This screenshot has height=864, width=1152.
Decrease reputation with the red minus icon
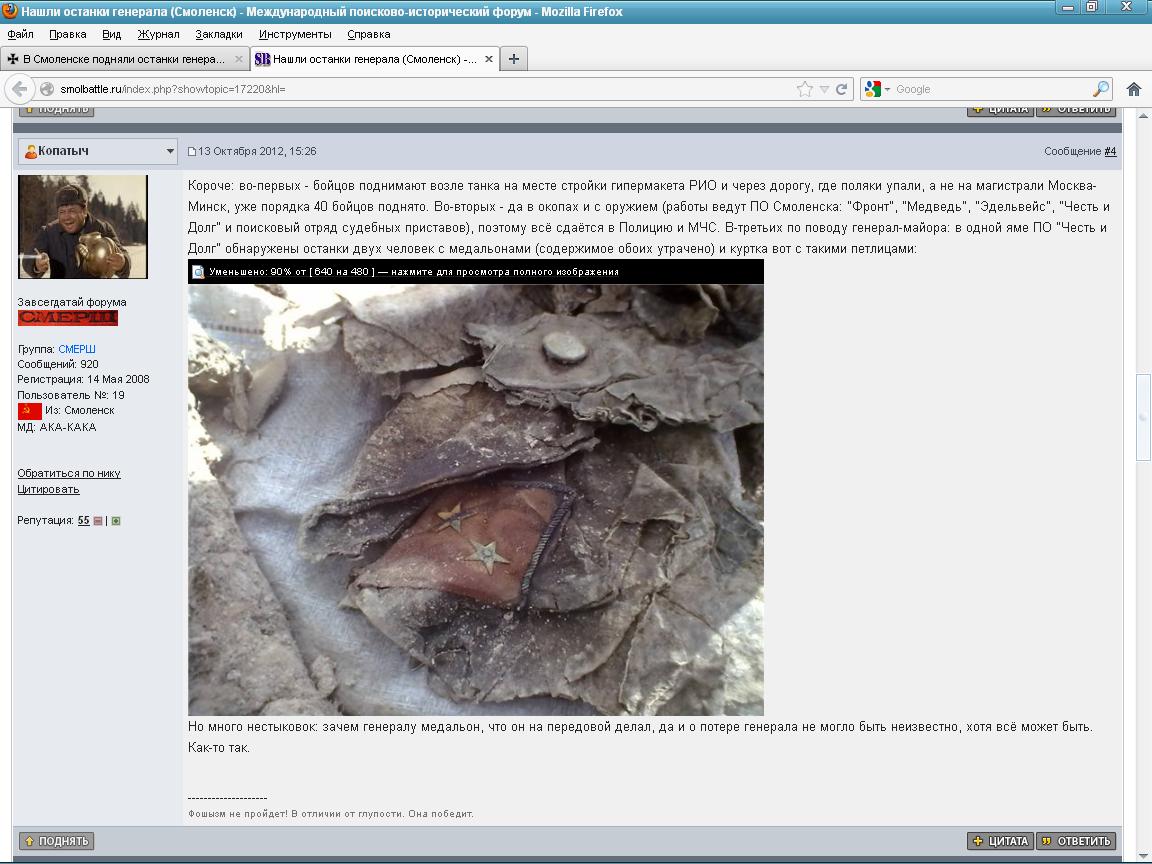click(98, 521)
